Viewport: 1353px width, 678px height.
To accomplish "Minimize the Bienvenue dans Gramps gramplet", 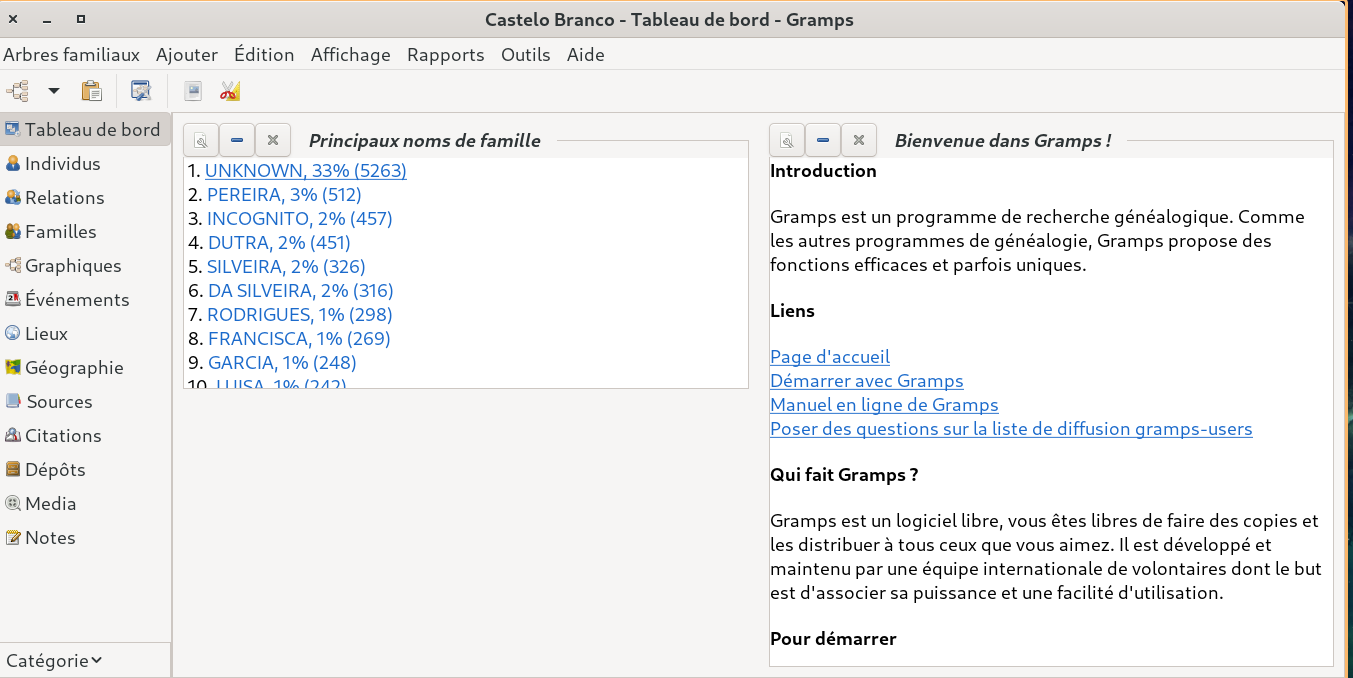I will pyautogui.click(x=823, y=141).
